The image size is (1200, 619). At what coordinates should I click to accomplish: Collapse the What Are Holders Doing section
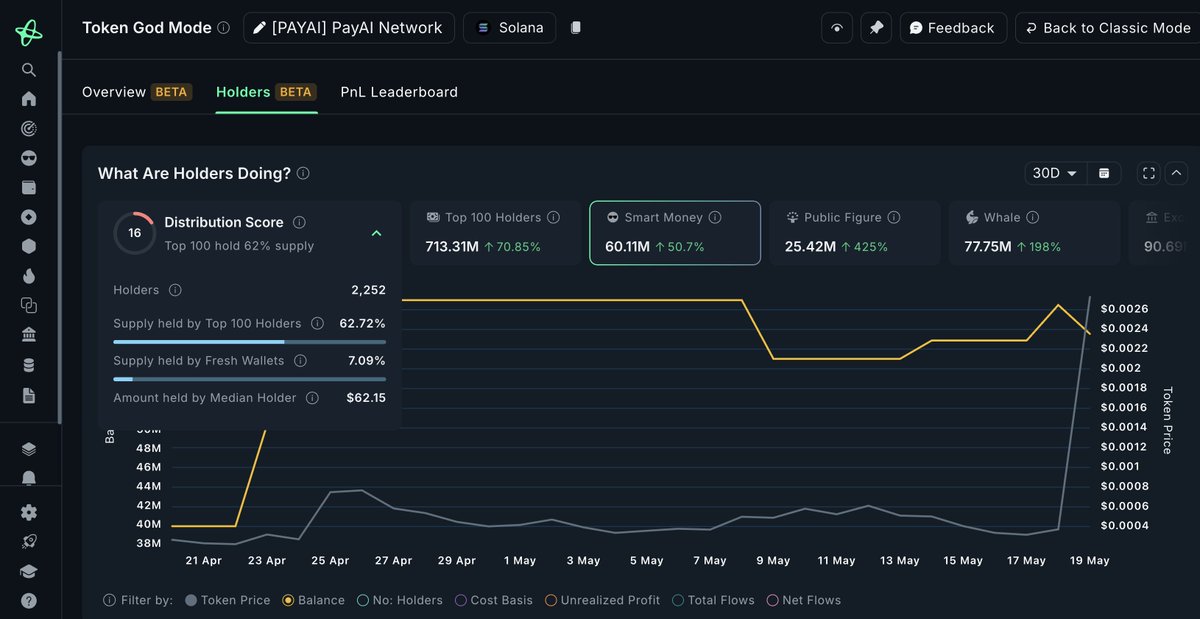click(x=1176, y=173)
